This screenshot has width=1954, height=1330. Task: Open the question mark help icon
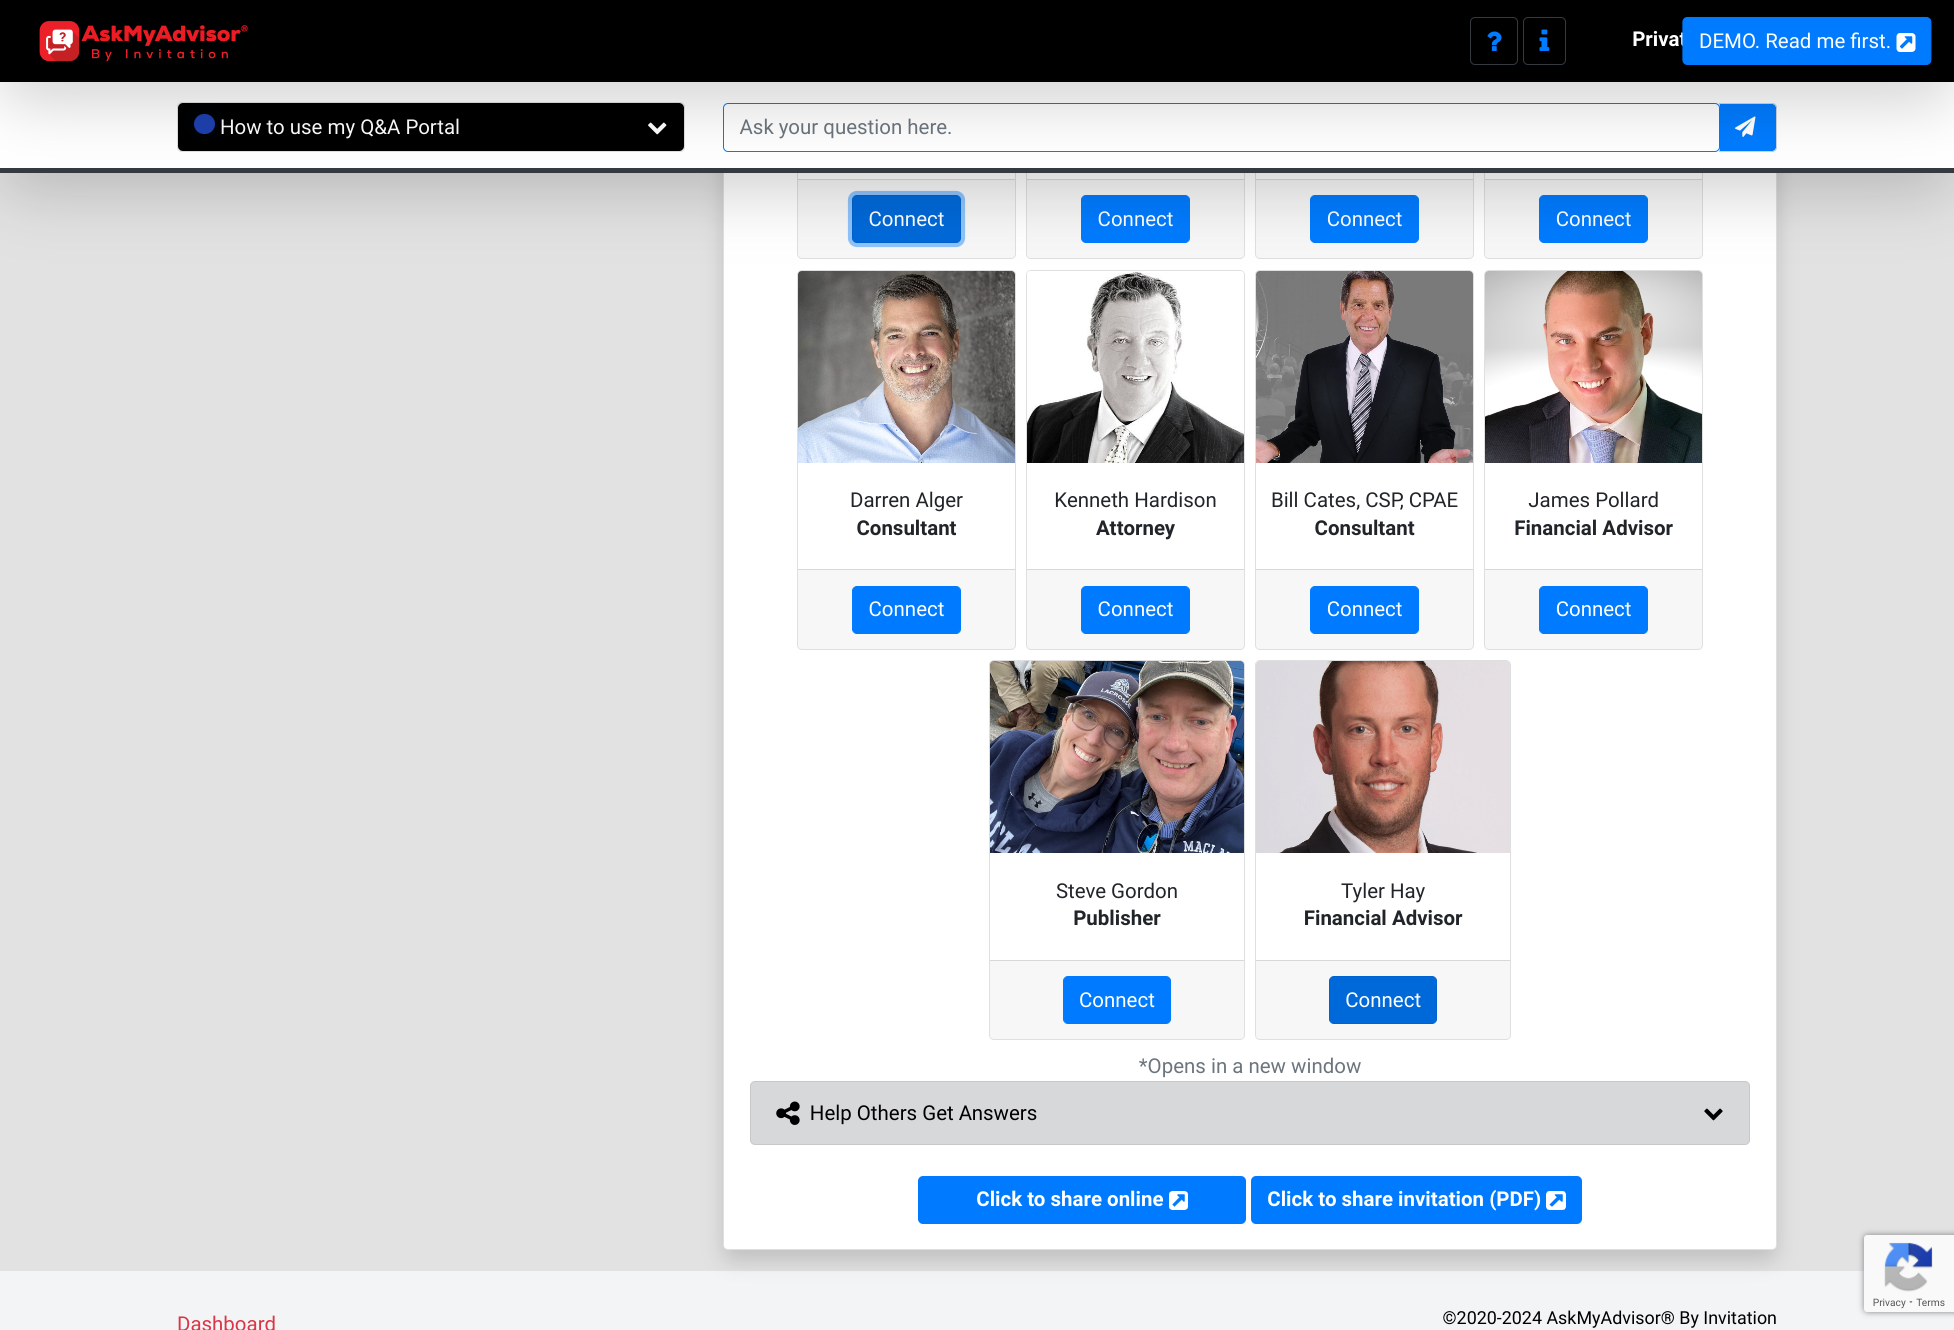point(1494,41)
